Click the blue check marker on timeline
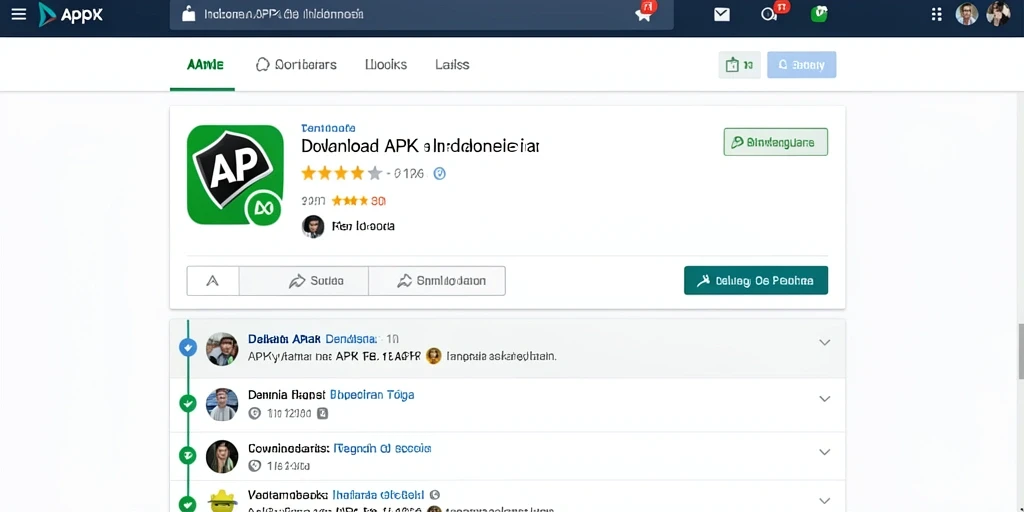Image resolution: width=1024 pixels, height=512 pixels. click(188, 348)
